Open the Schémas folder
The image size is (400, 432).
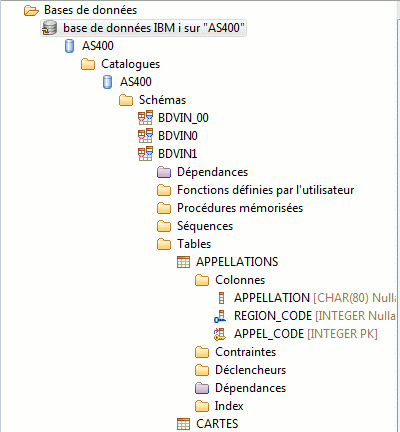tap(162, 100)
